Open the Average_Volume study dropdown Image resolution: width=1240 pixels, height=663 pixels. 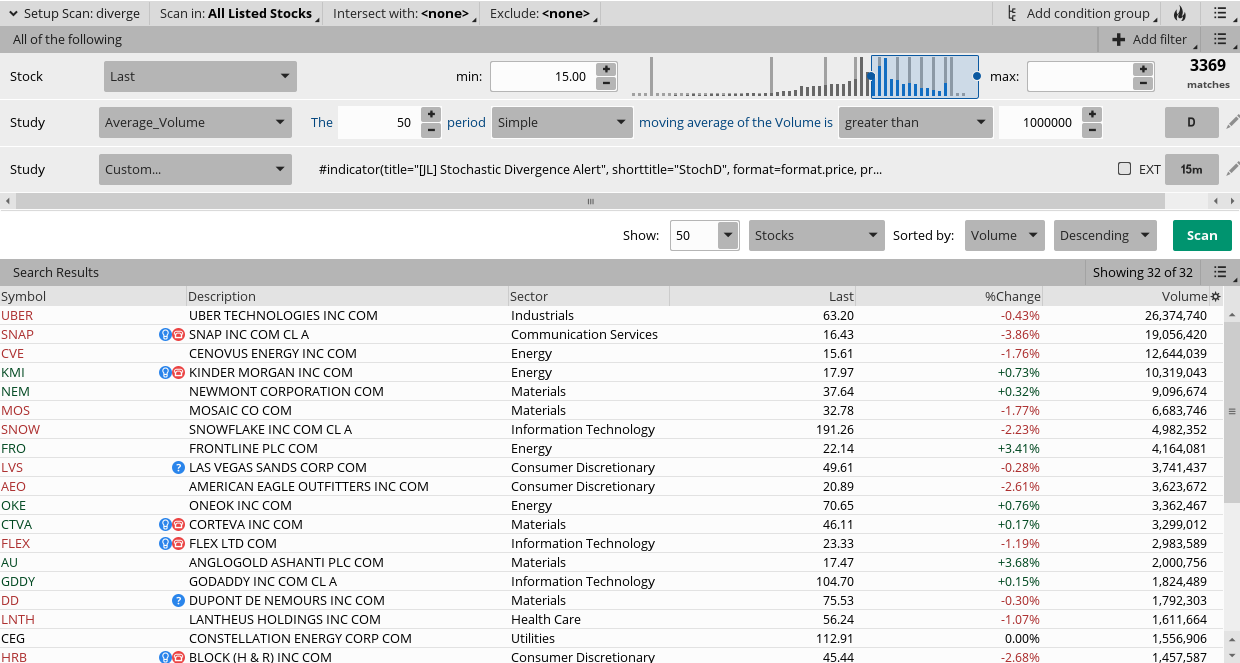(195, 123)
